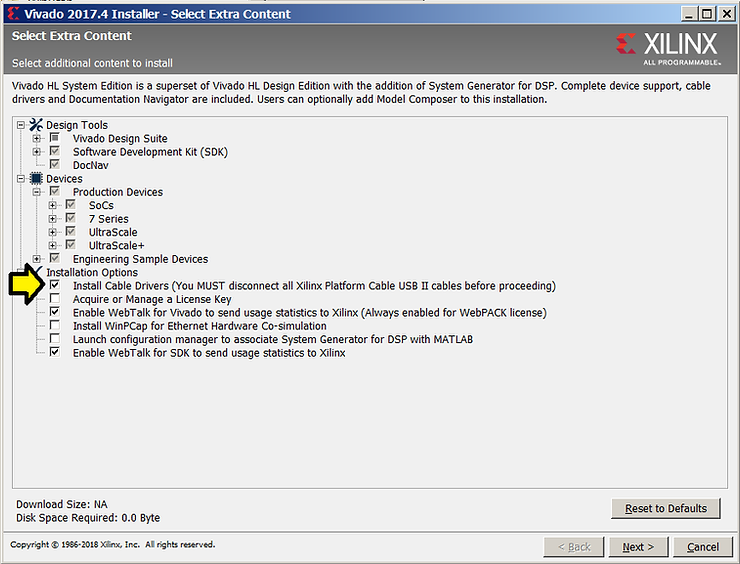Select the Installation Options label

92,272
